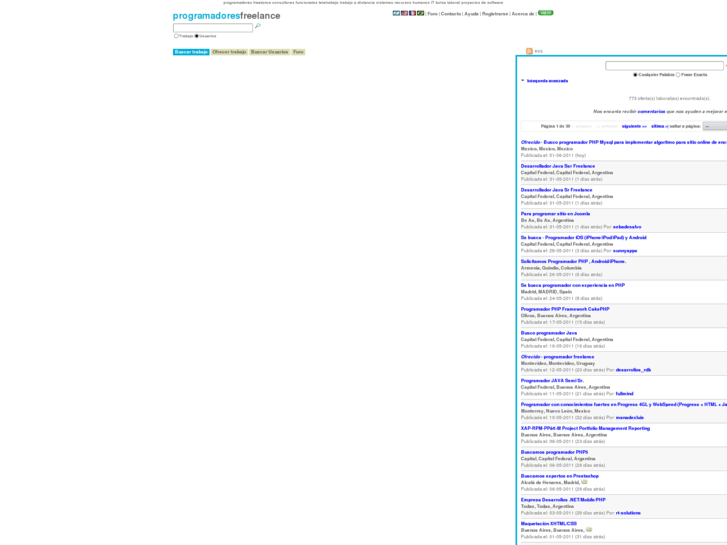
Task: Switch to the Foro tab
Action: tap(298, 52)
